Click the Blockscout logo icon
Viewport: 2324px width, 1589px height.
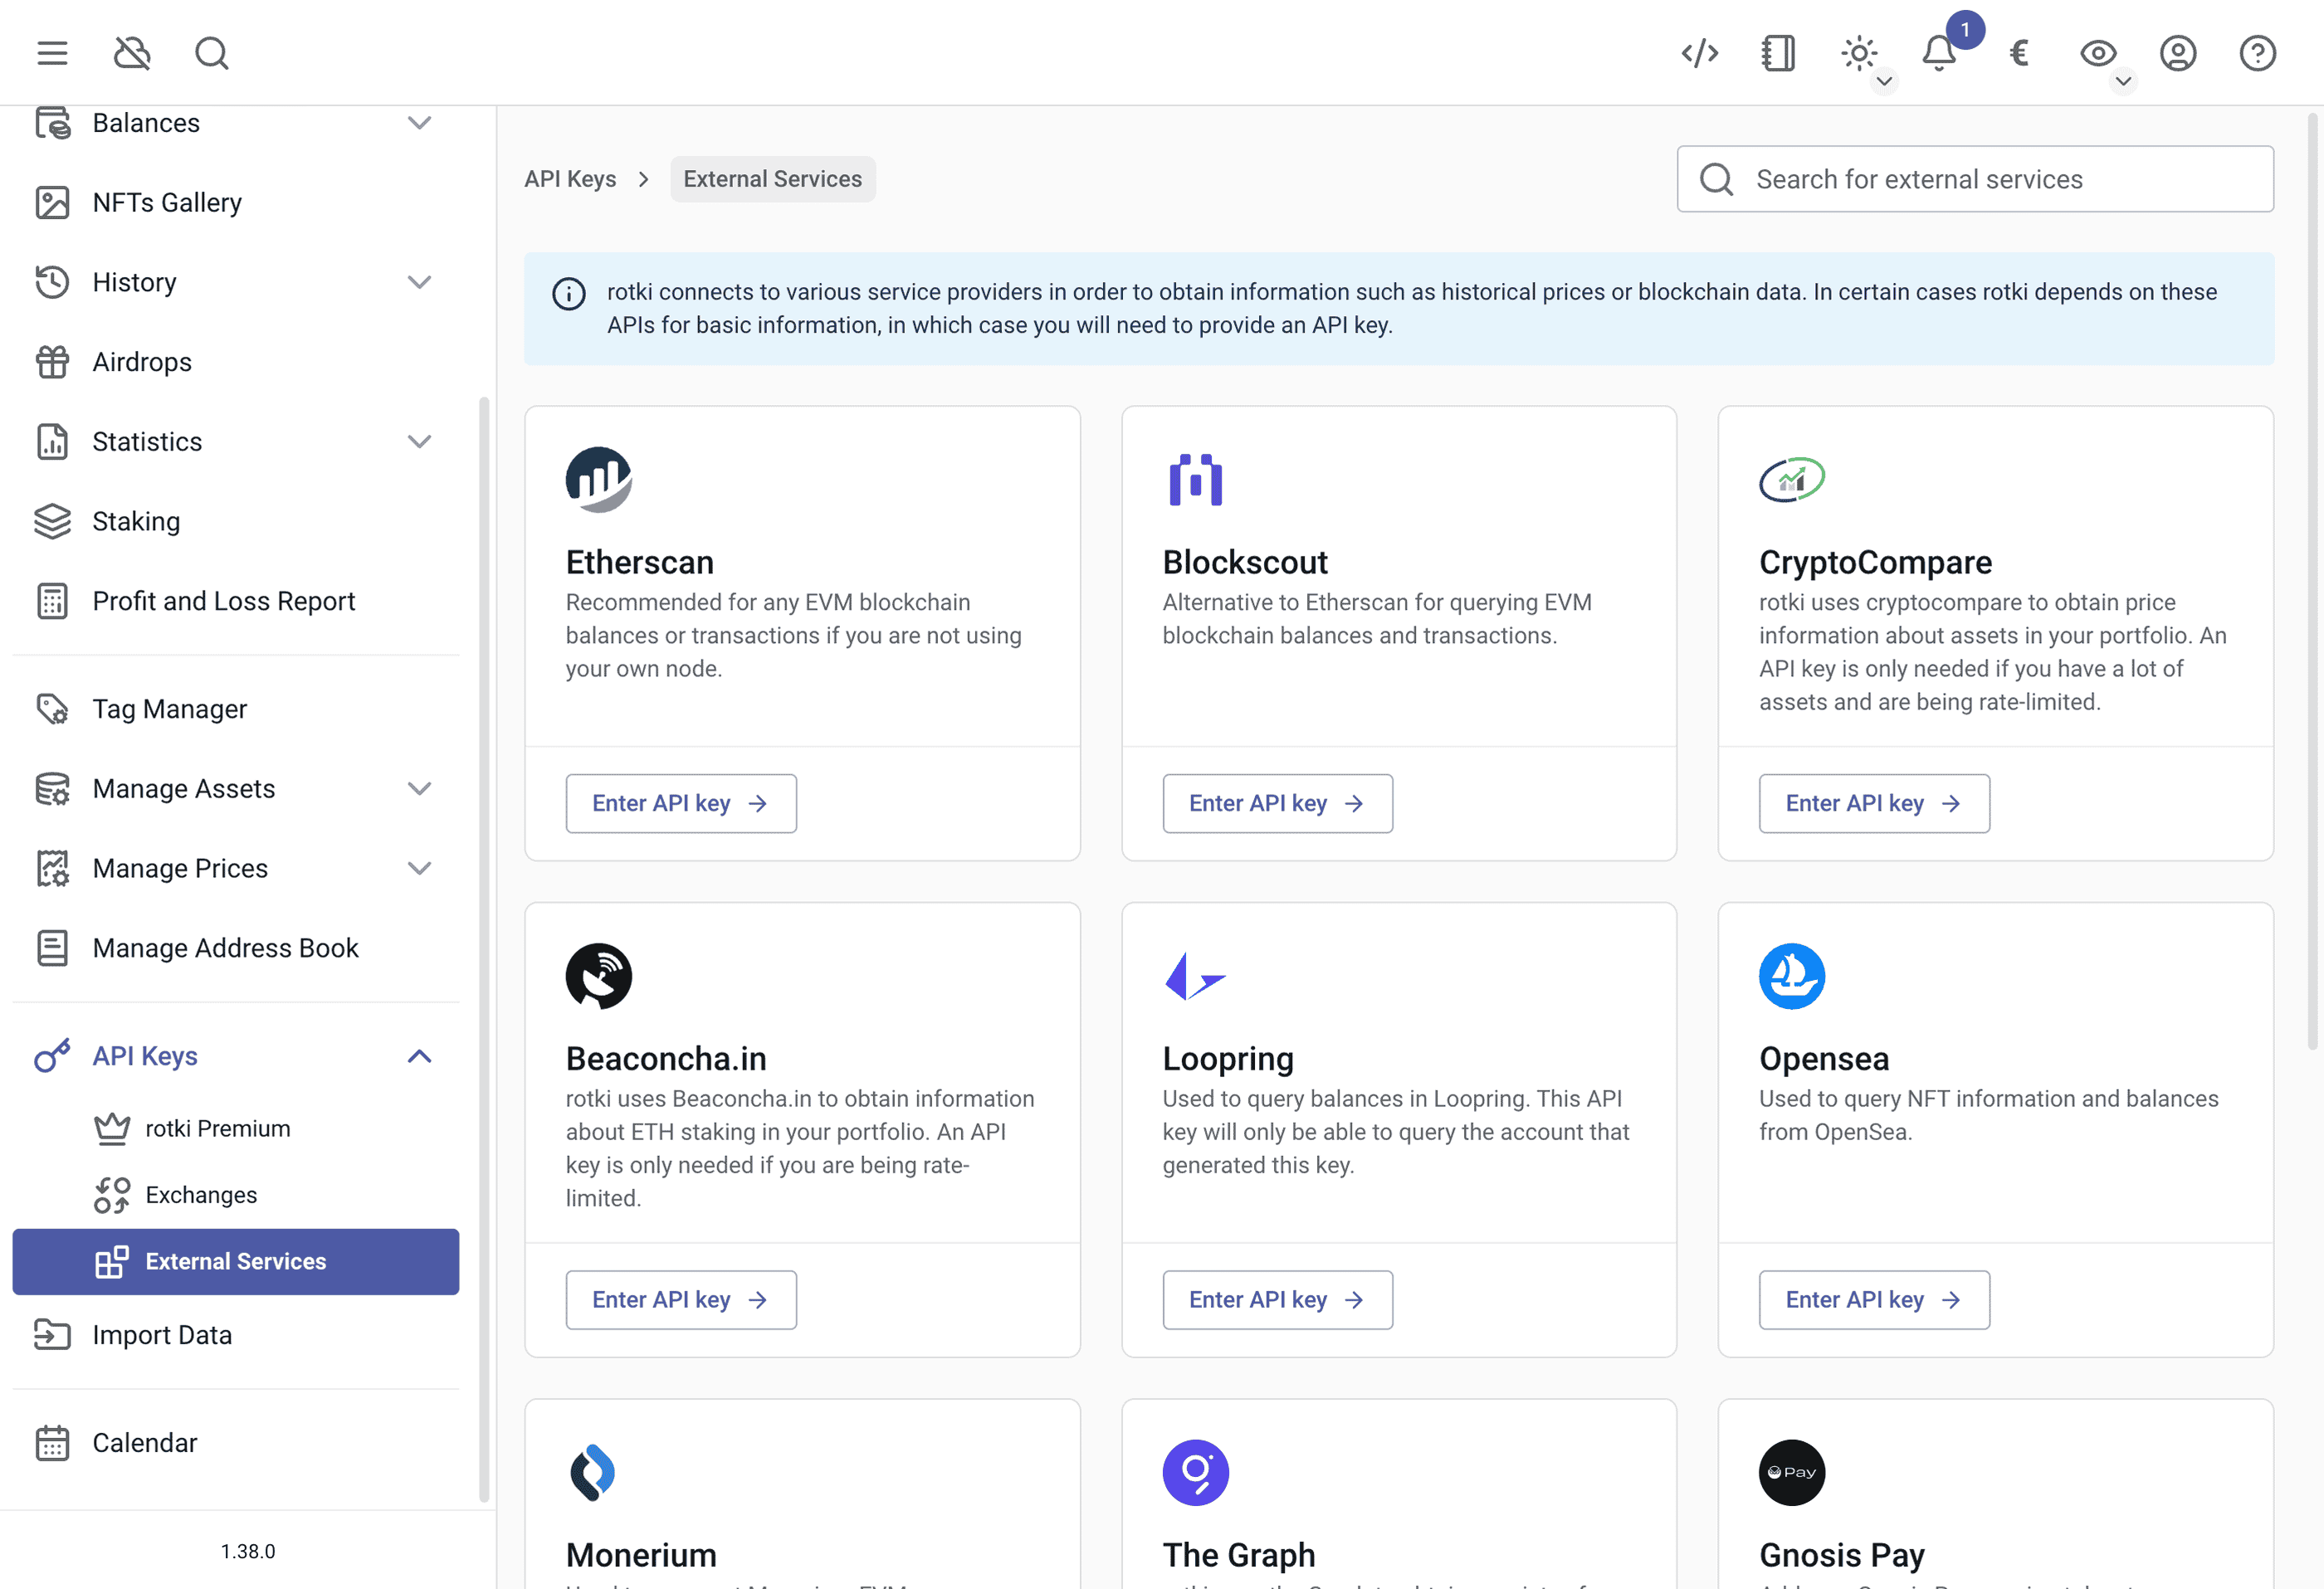tap(1196, 479)
